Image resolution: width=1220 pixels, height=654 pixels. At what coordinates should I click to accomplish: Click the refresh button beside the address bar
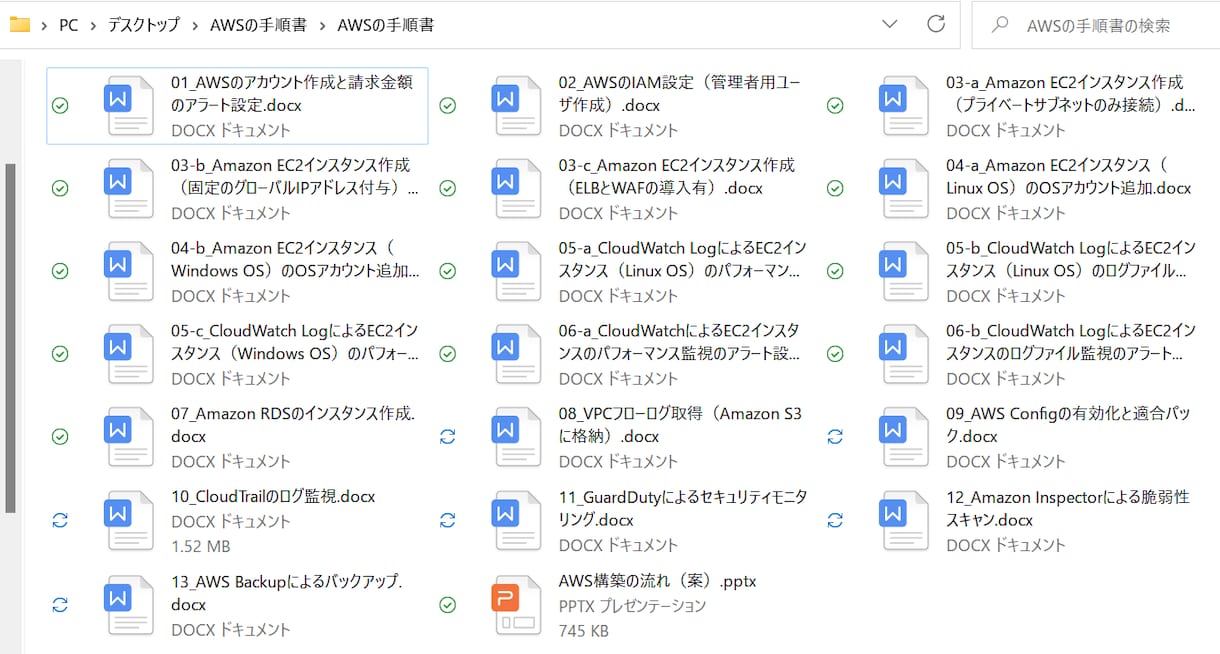[936, 24]
